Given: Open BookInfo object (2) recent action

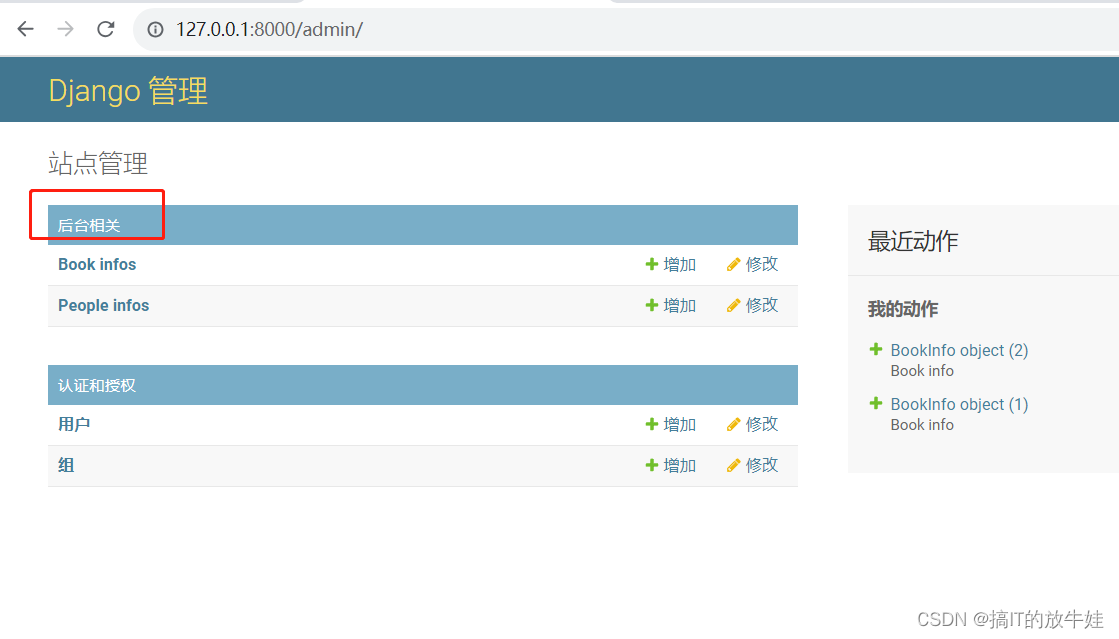Looking at the screenshot, I should 959,351.
